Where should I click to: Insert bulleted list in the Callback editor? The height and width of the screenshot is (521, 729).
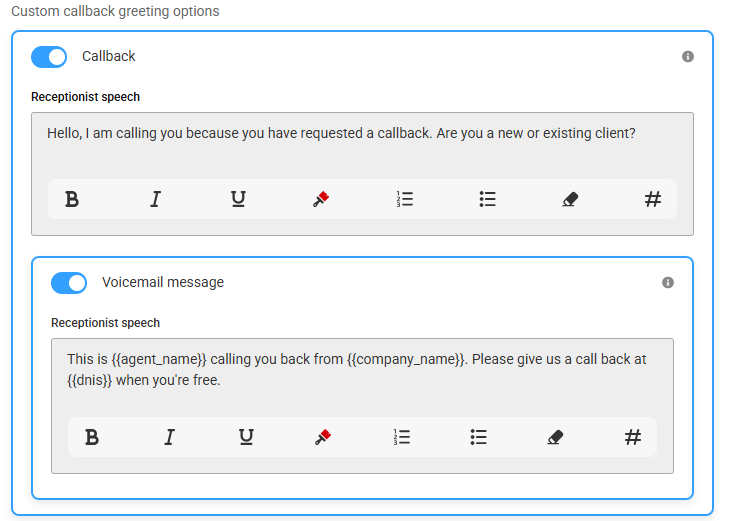[487, 199]
